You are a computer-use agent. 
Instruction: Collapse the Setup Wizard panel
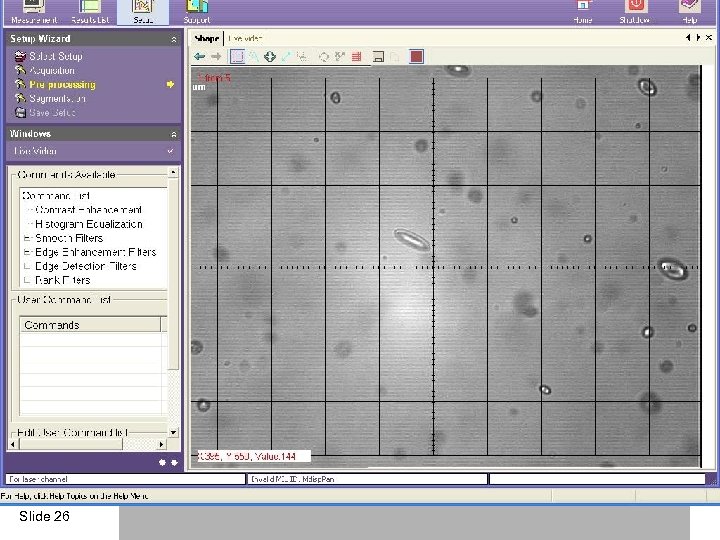click(174, 39)
